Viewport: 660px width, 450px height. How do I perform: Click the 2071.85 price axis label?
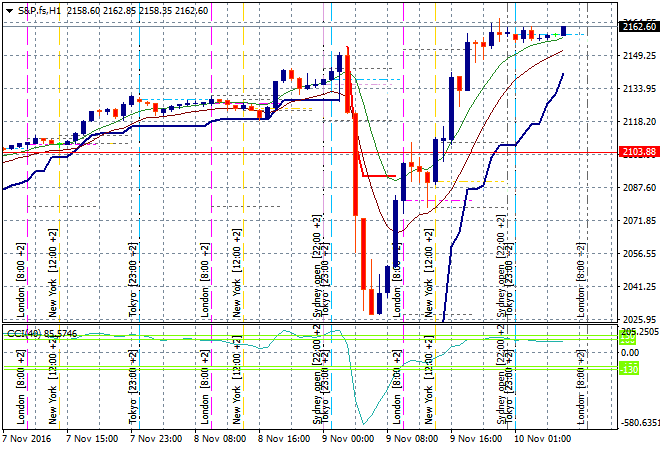[x=639, y=220]
